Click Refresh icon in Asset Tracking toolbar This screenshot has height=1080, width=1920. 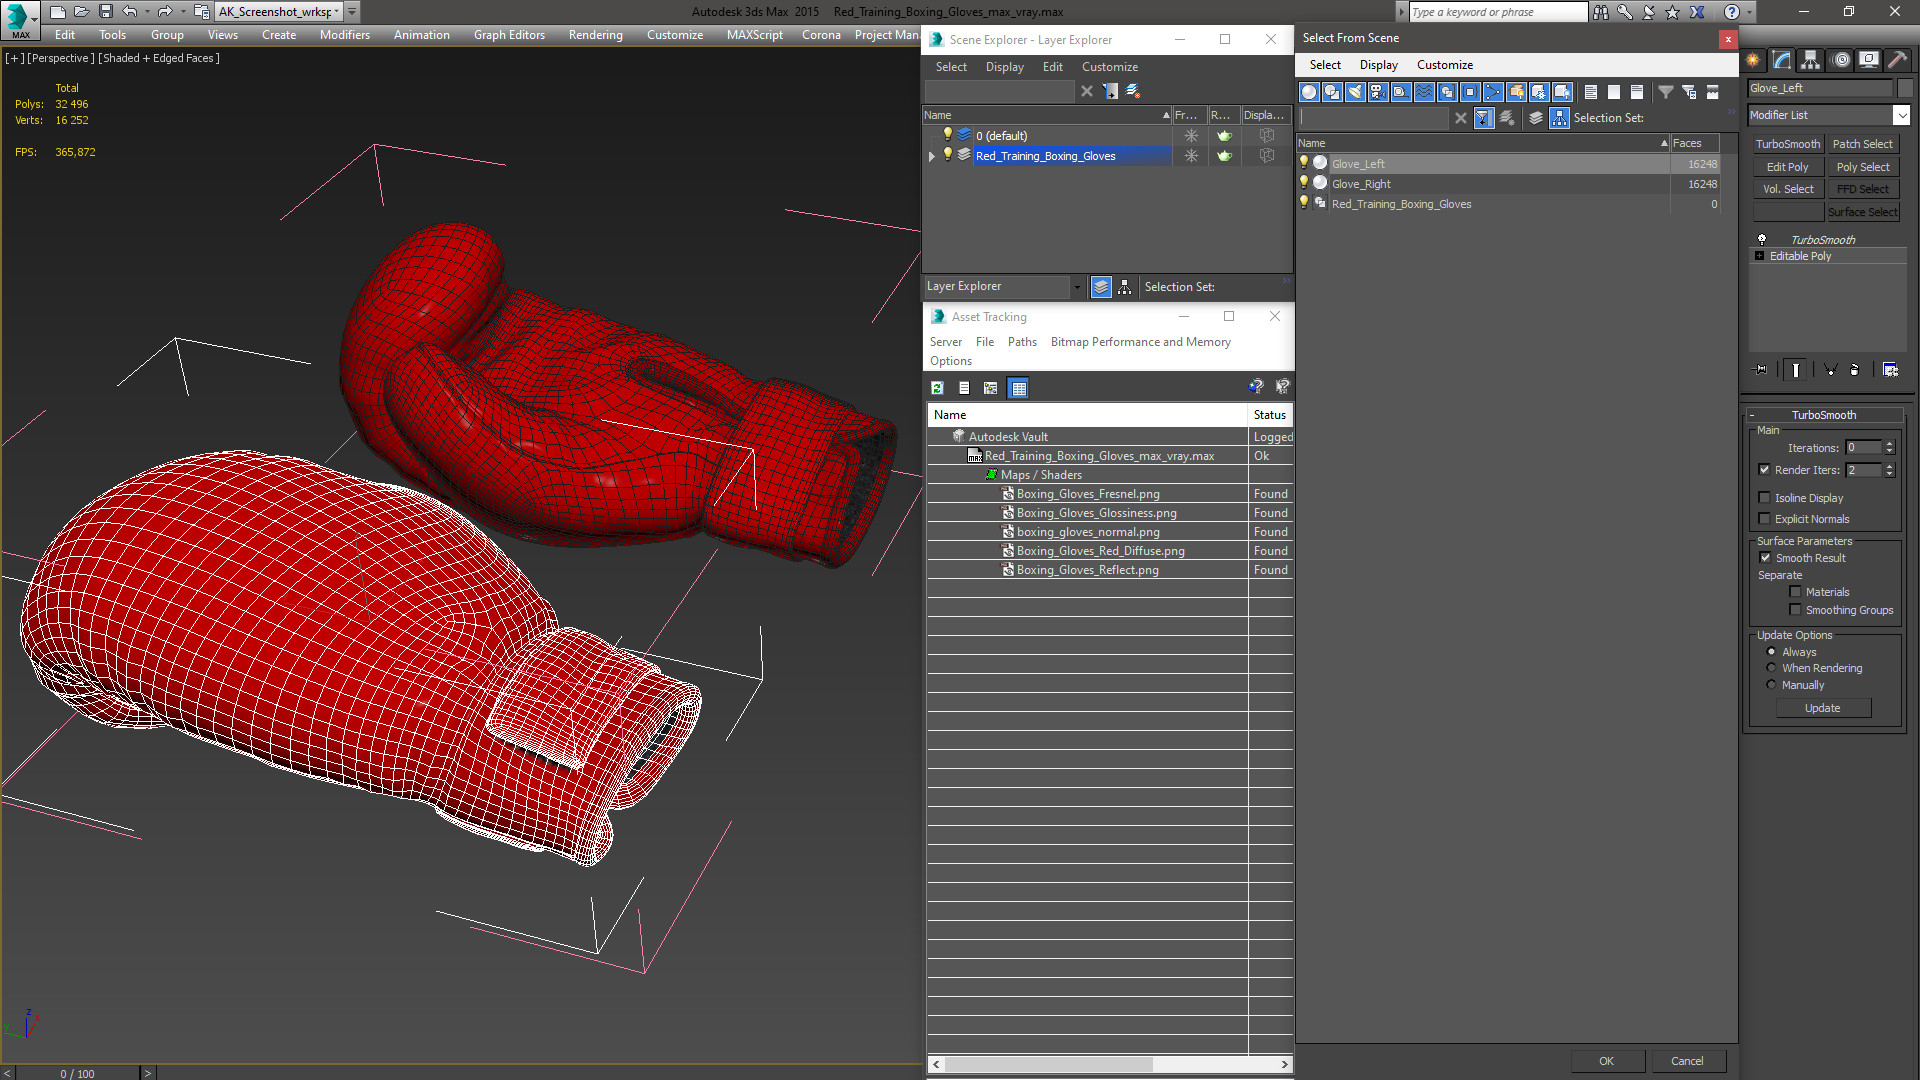pyautogui.click(x=937, y=388)
